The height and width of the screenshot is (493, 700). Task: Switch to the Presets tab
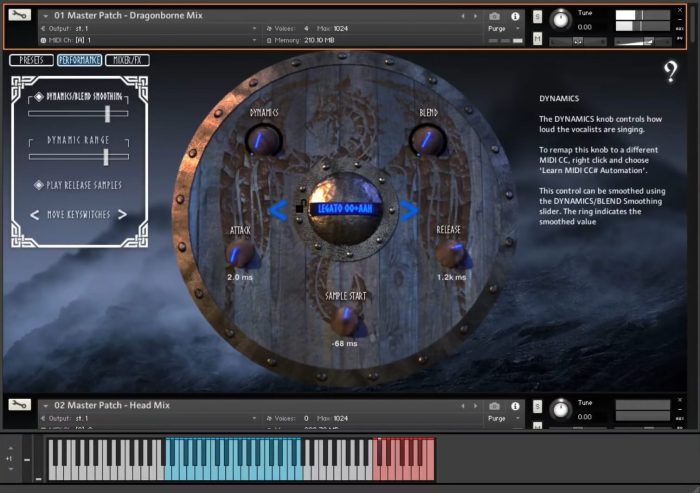pyautogui.click(x=31, y=60)
